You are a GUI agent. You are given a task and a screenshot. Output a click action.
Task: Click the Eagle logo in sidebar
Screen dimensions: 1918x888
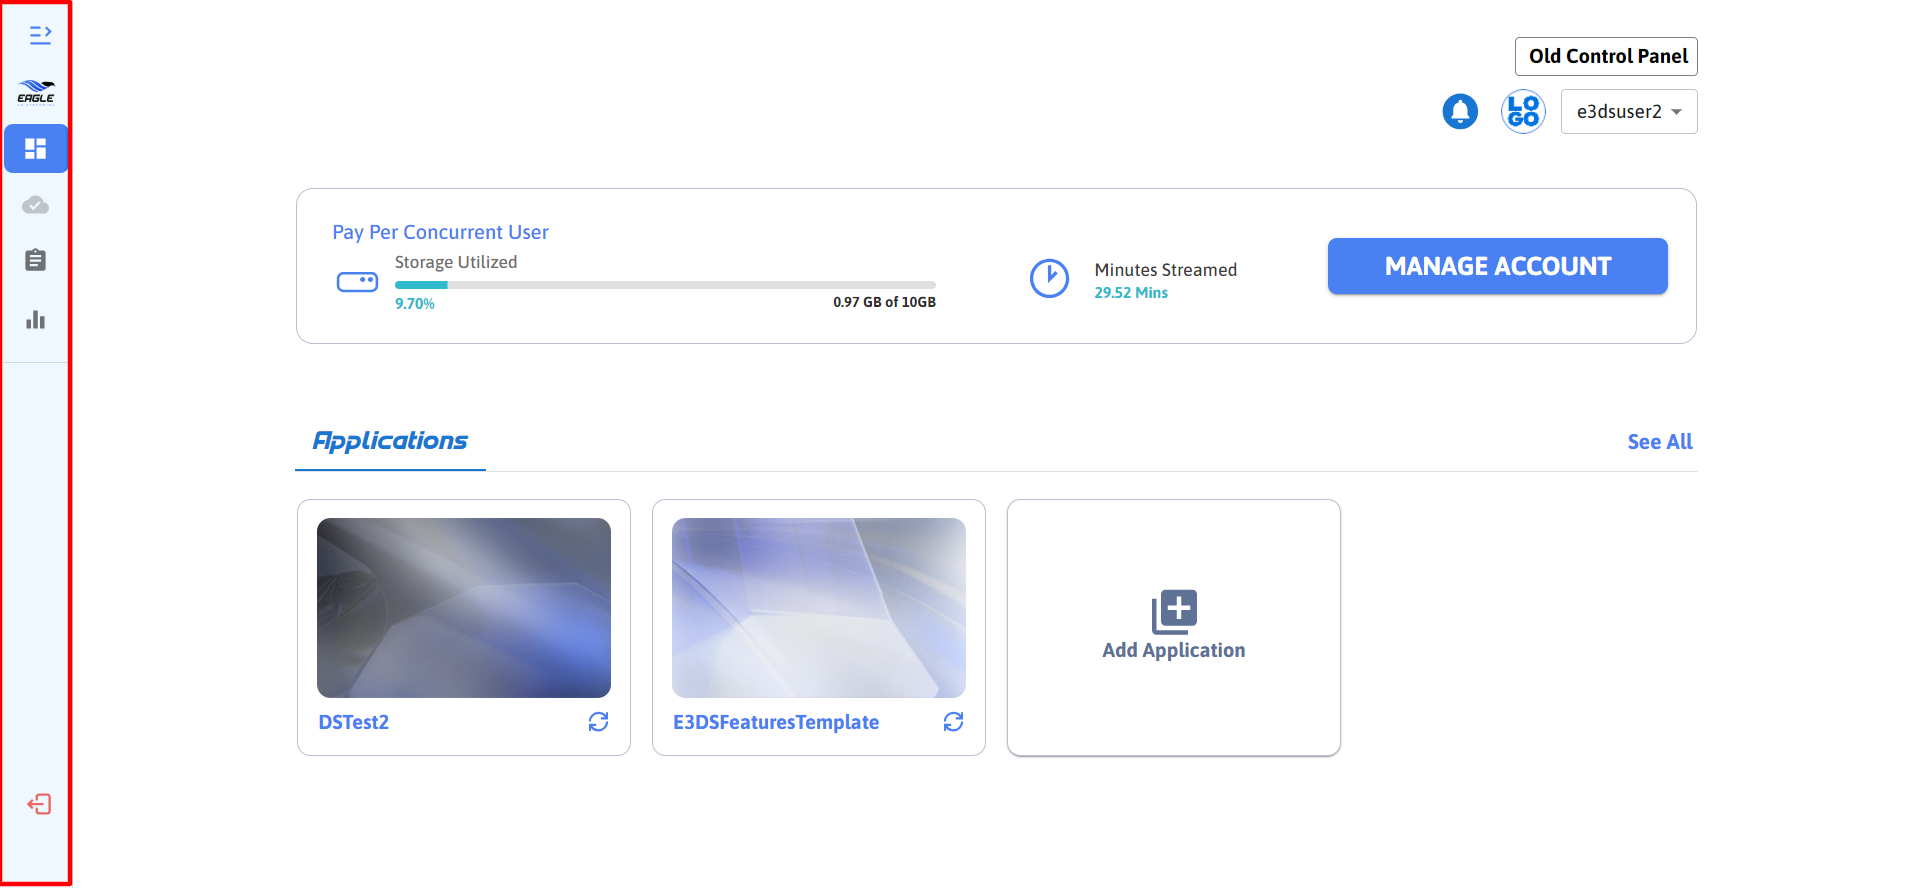(x=36, y=92)
